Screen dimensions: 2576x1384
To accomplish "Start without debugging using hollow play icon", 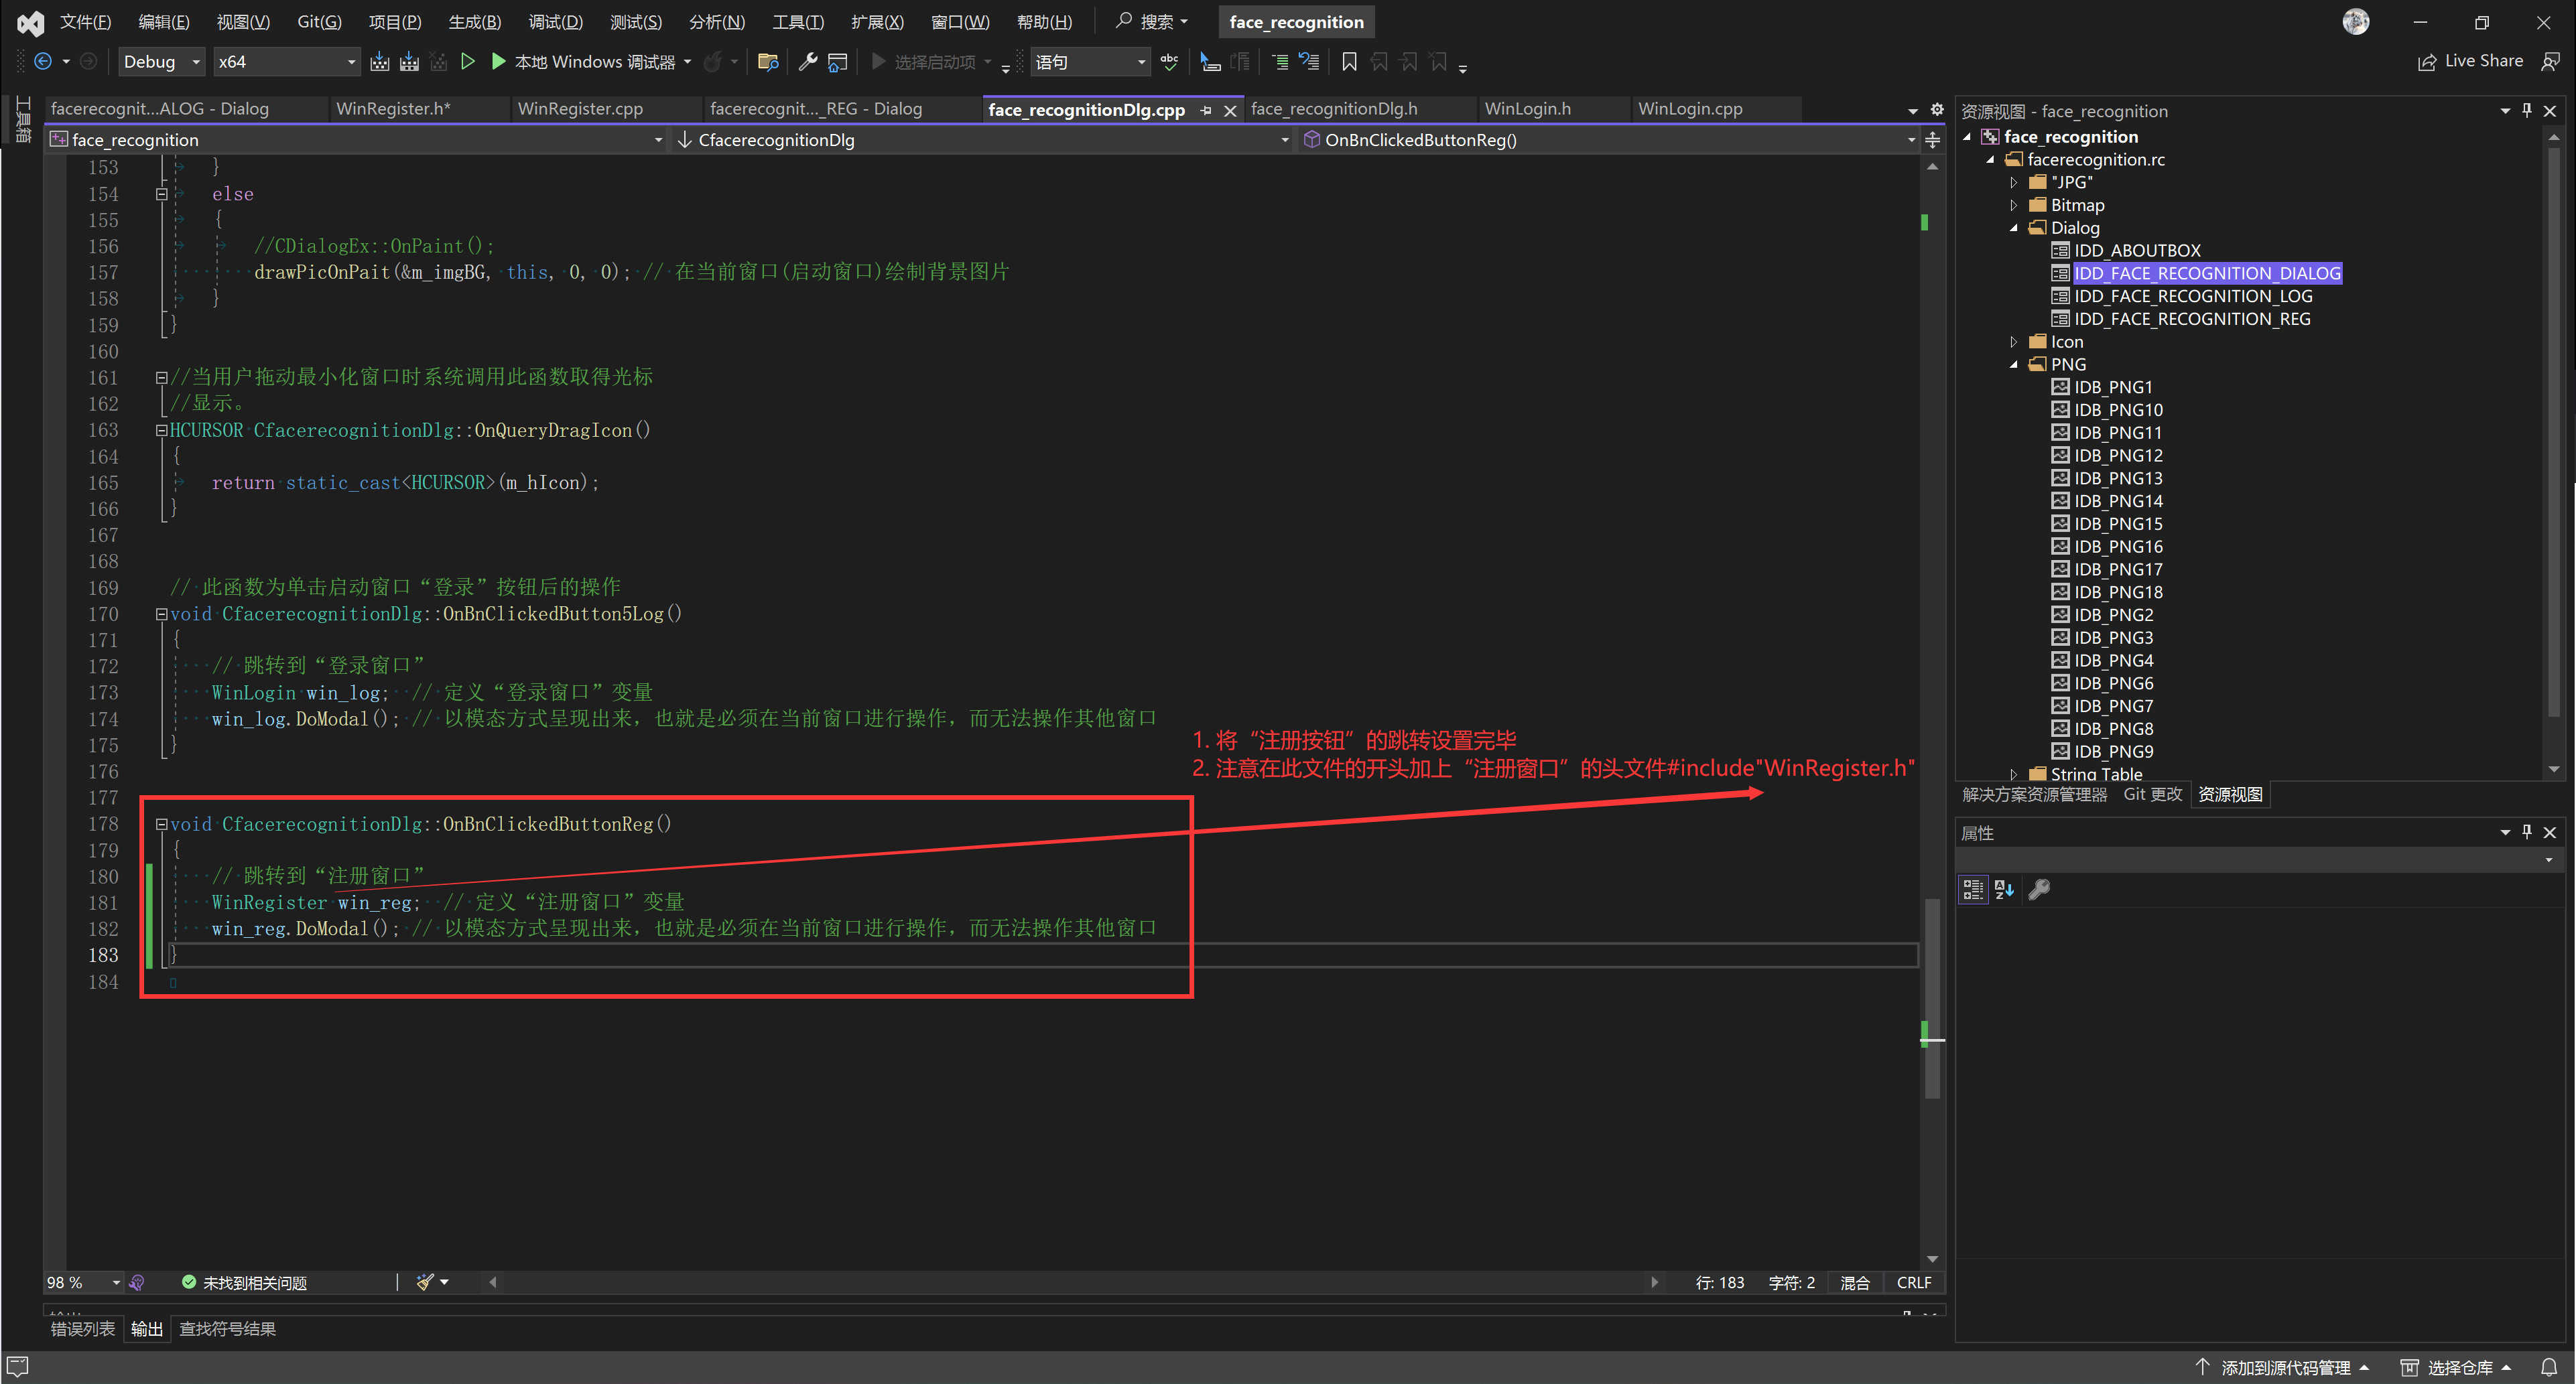I will [x=467, y=62].
